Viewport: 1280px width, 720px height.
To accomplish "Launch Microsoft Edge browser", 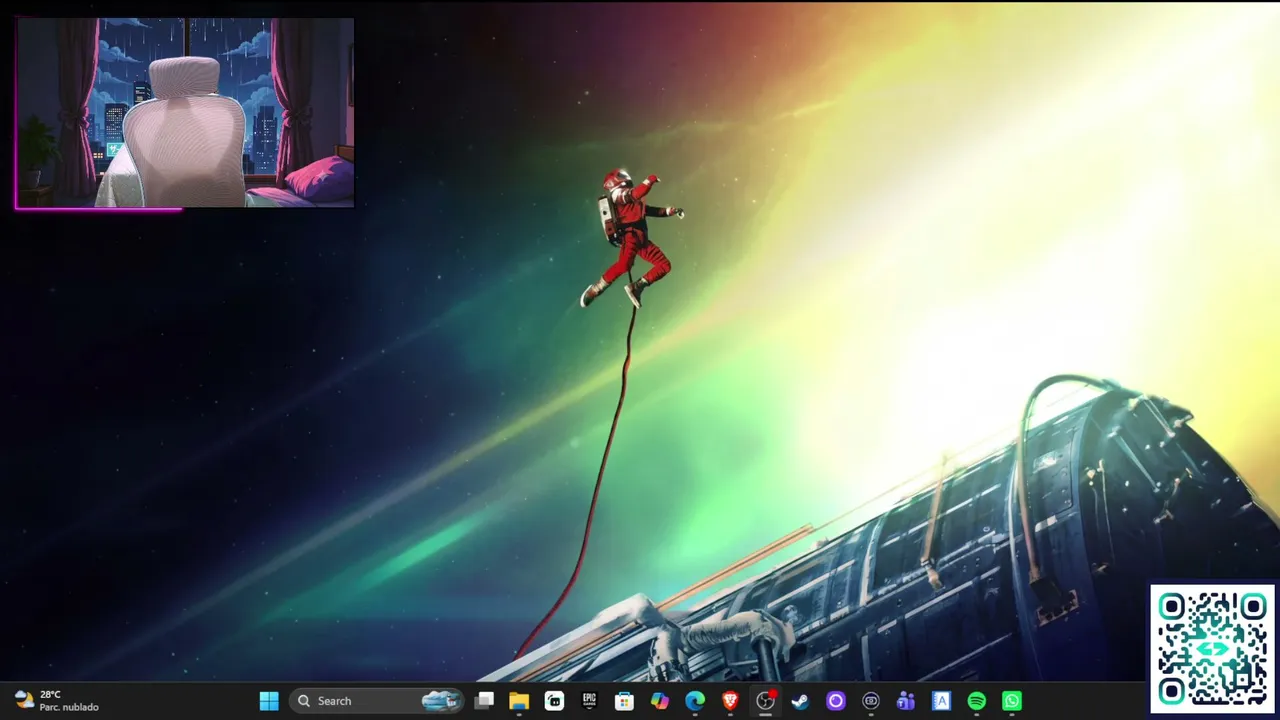I will [695, 701].
